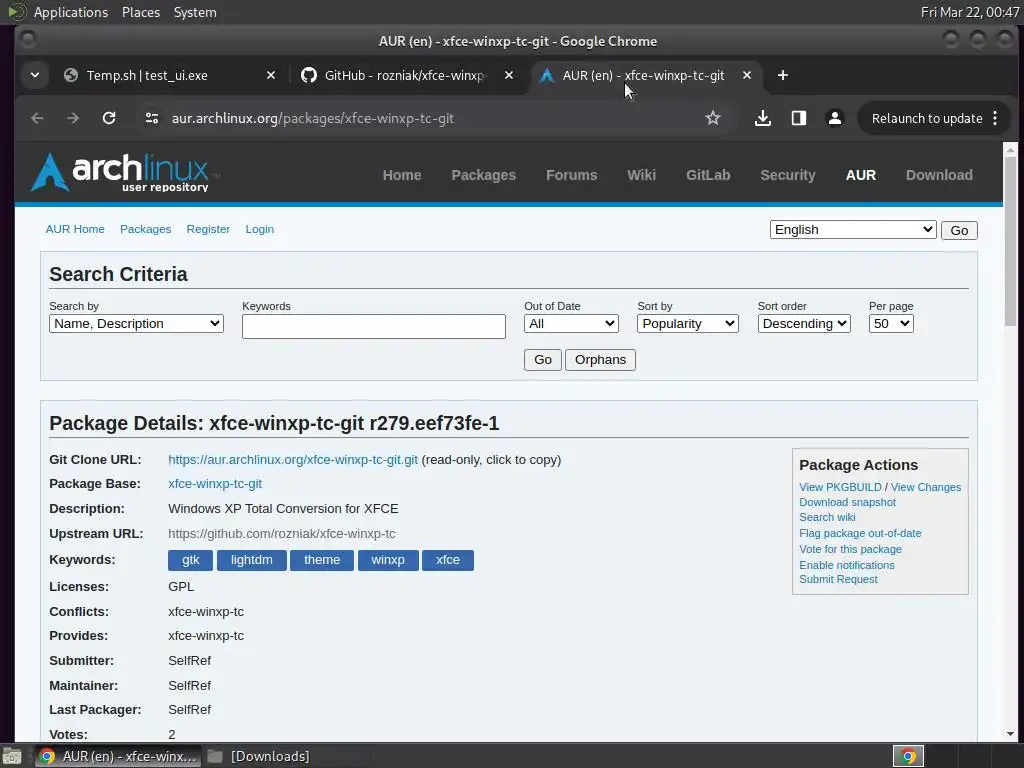This screenshot has width=1024, height=768.
Task: Click the Keywords search field
Action: click(374, 327)
